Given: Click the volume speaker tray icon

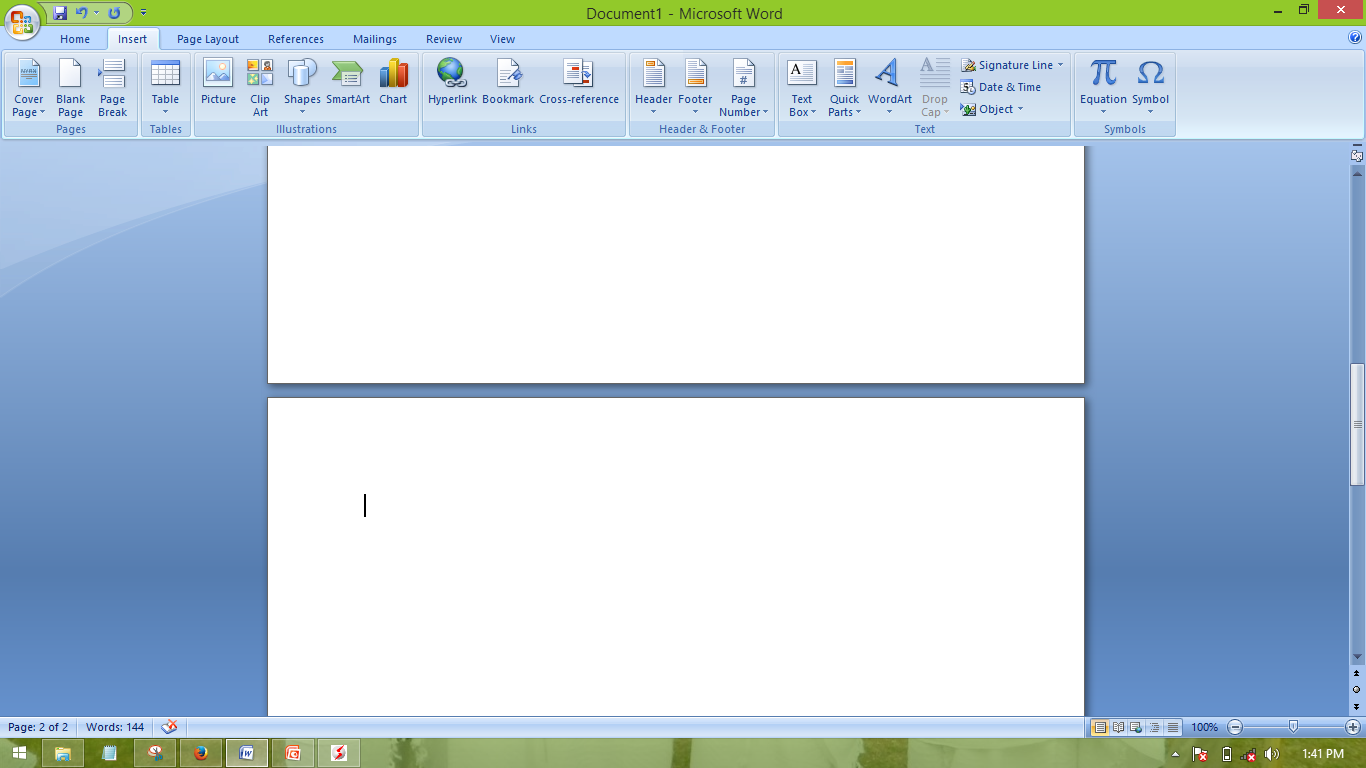Looking at the screenshot, I should 1272,754.
